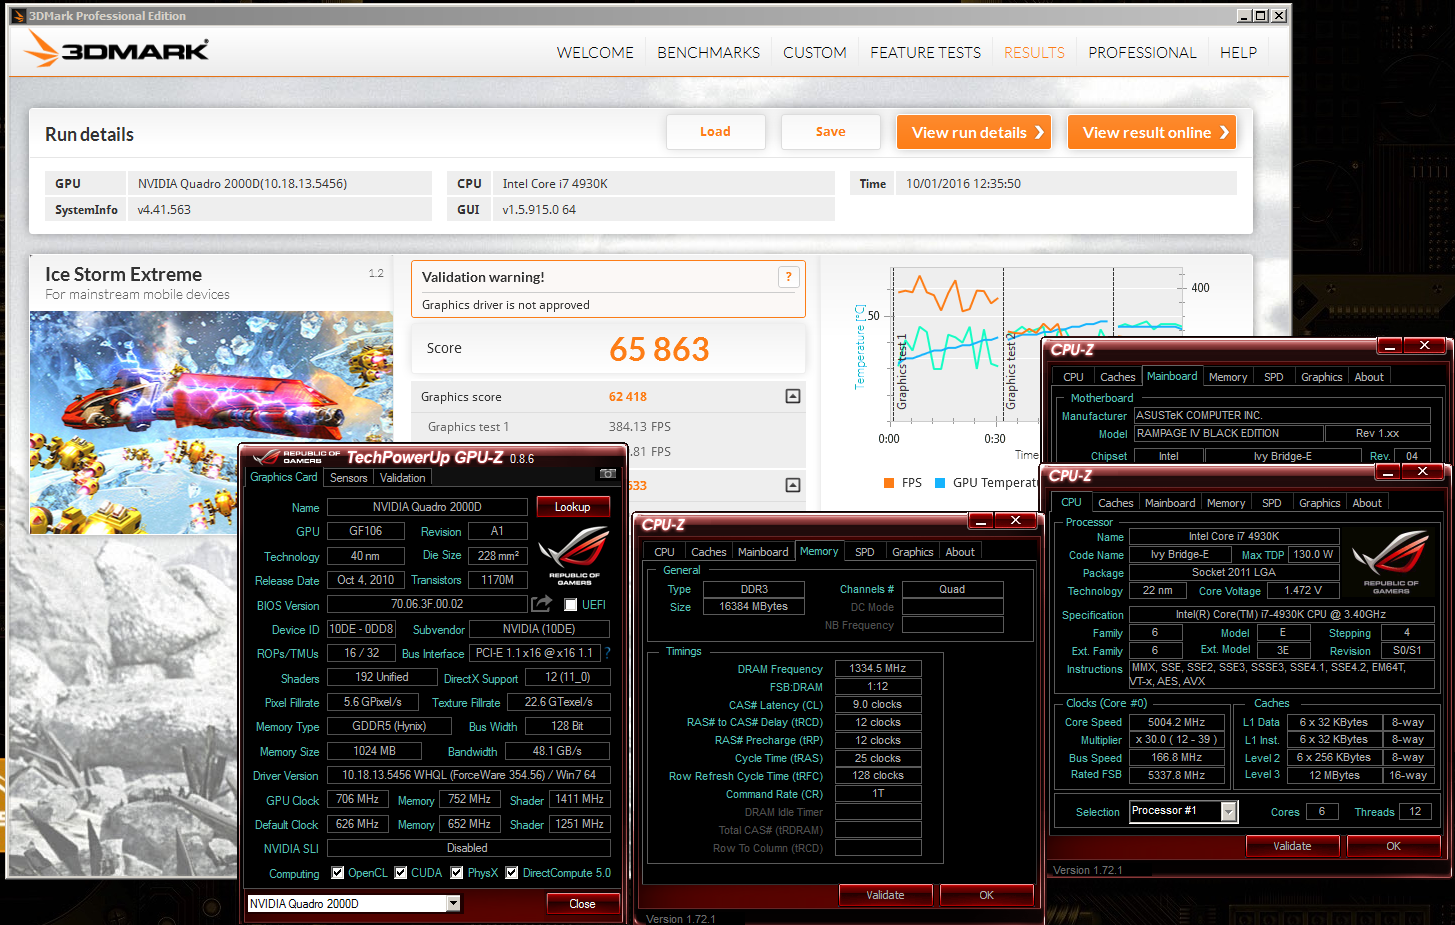
Task: Click the Close button in GPU-Z
Action: [583, 903]
